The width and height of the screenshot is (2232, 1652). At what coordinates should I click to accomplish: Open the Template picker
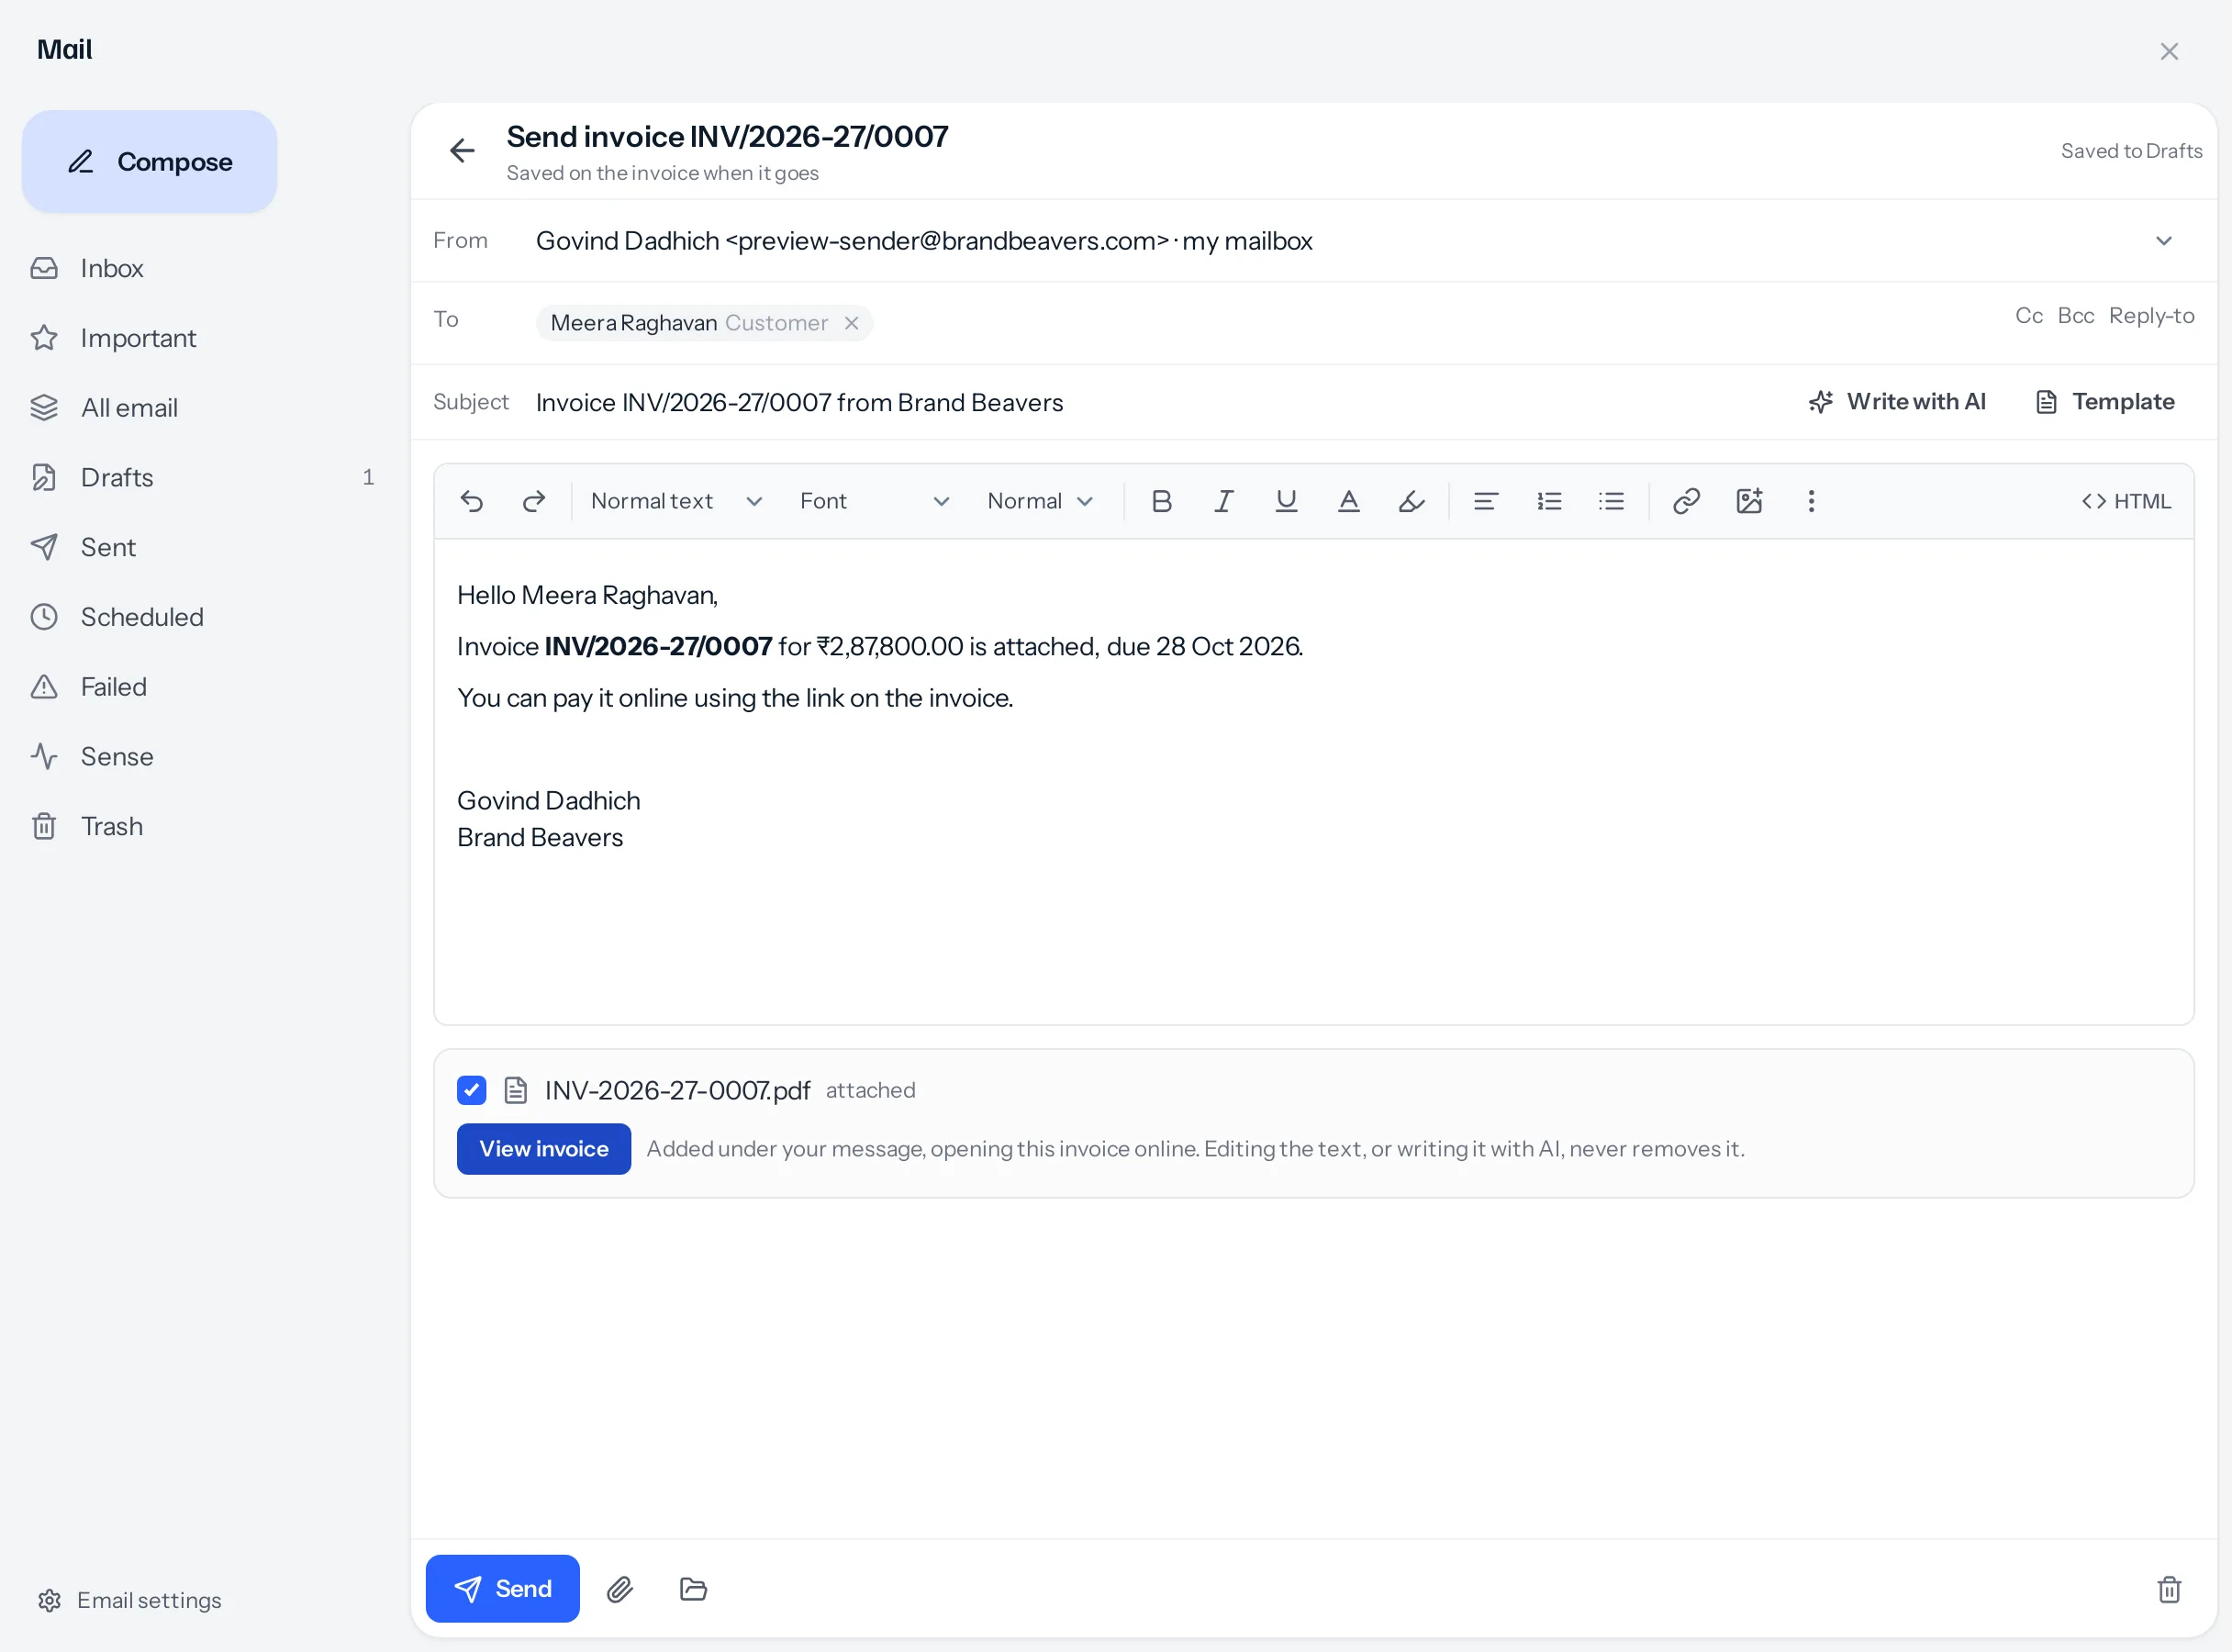click(x=2105, y=402)
